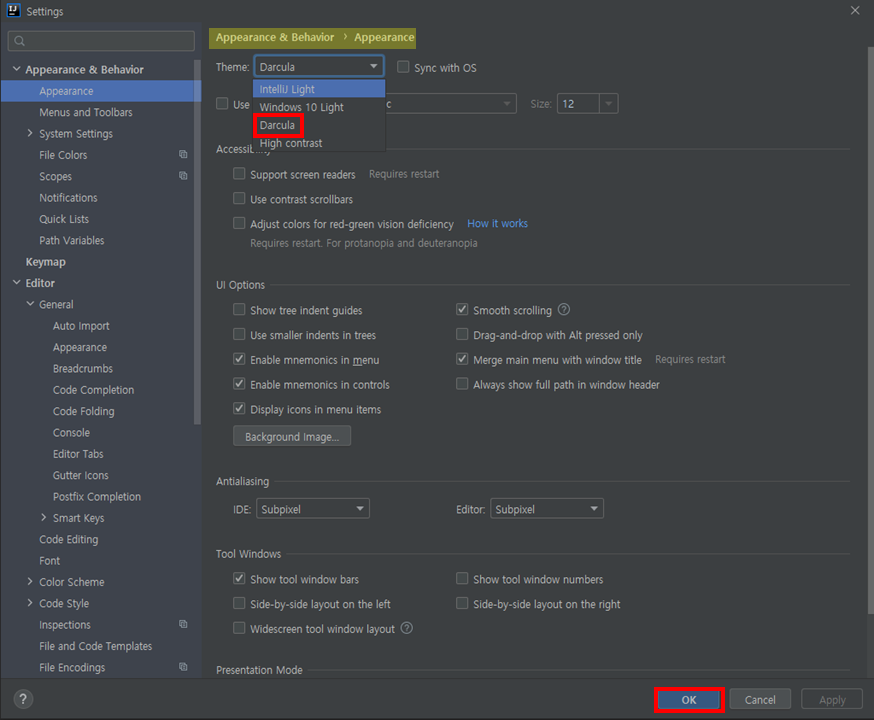Click the settings tree vertical scrollbar
The height and width of the screenshot is (720, 874).
click(x=197, y=242)
